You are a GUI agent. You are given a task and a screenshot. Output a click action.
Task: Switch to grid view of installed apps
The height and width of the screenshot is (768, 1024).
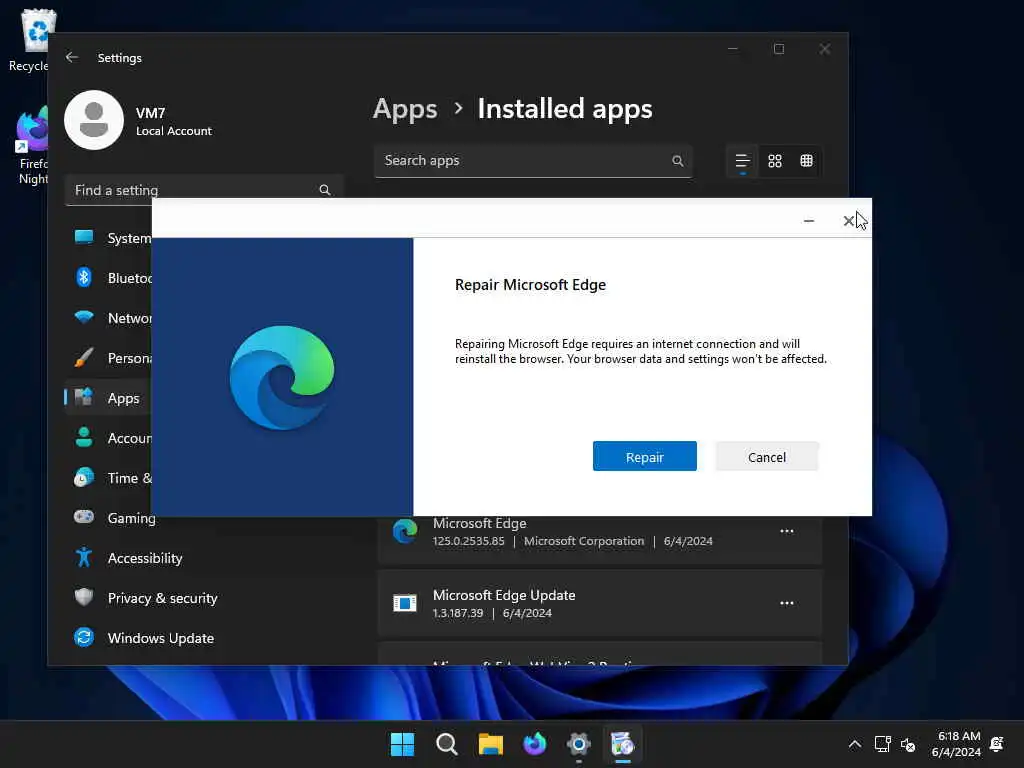point(775,161)
